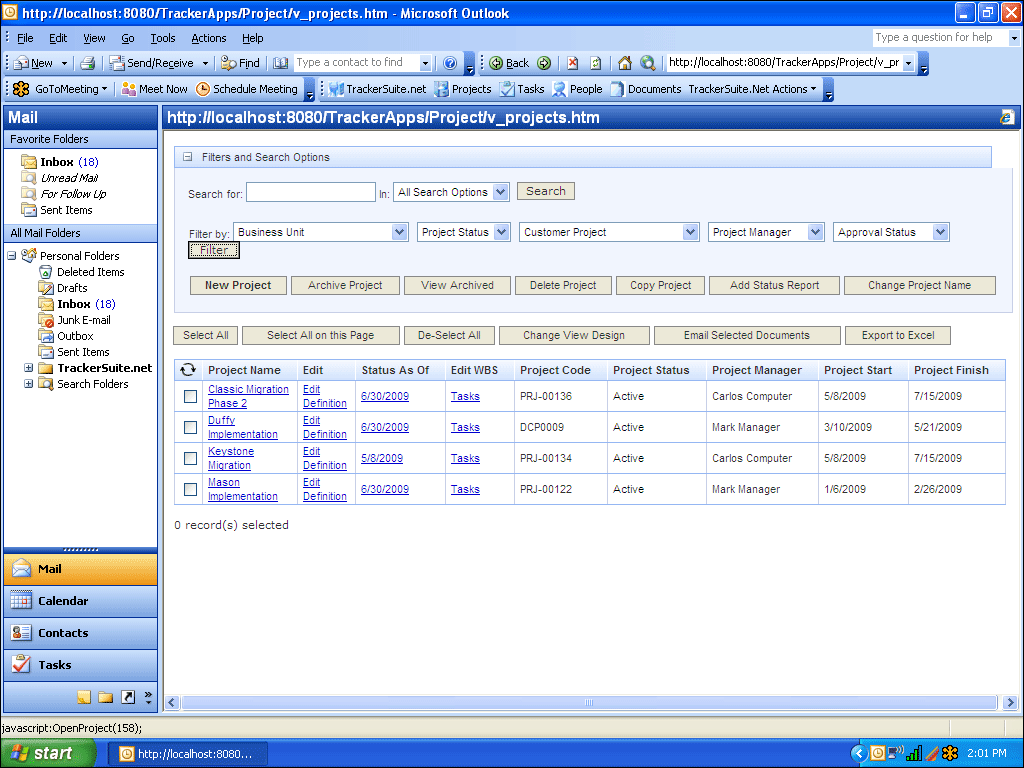Screen dimensions: 1024x768
Task: Check the Classic Migration Phase 2 checkbox
Action: click(x=190, y=397)
